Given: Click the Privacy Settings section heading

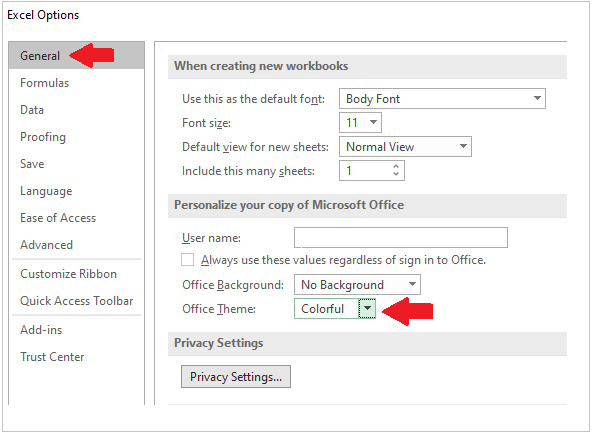Looking at the screenshot, I should pos(219,343).
